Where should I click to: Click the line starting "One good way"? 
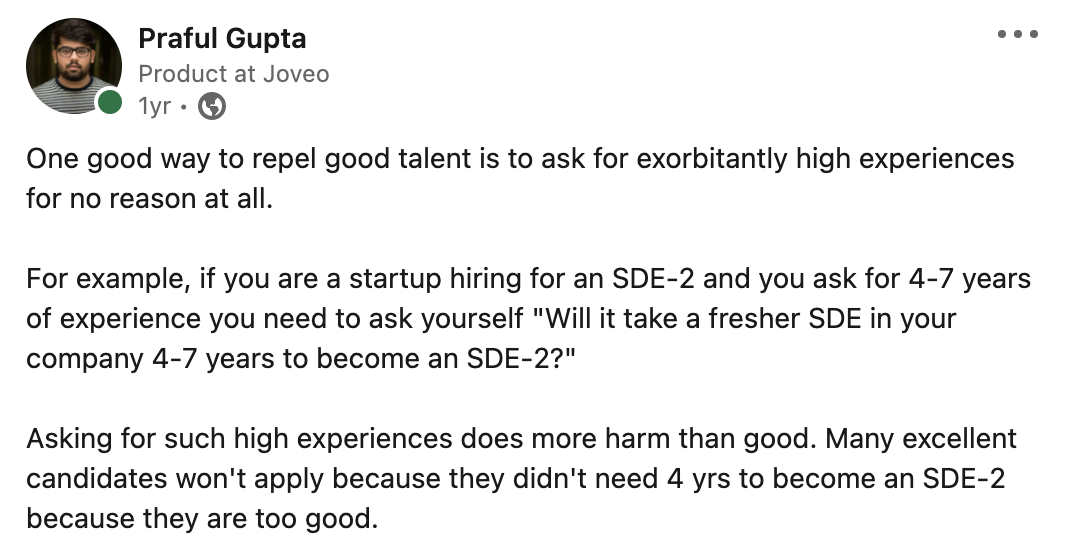point(520,159)
